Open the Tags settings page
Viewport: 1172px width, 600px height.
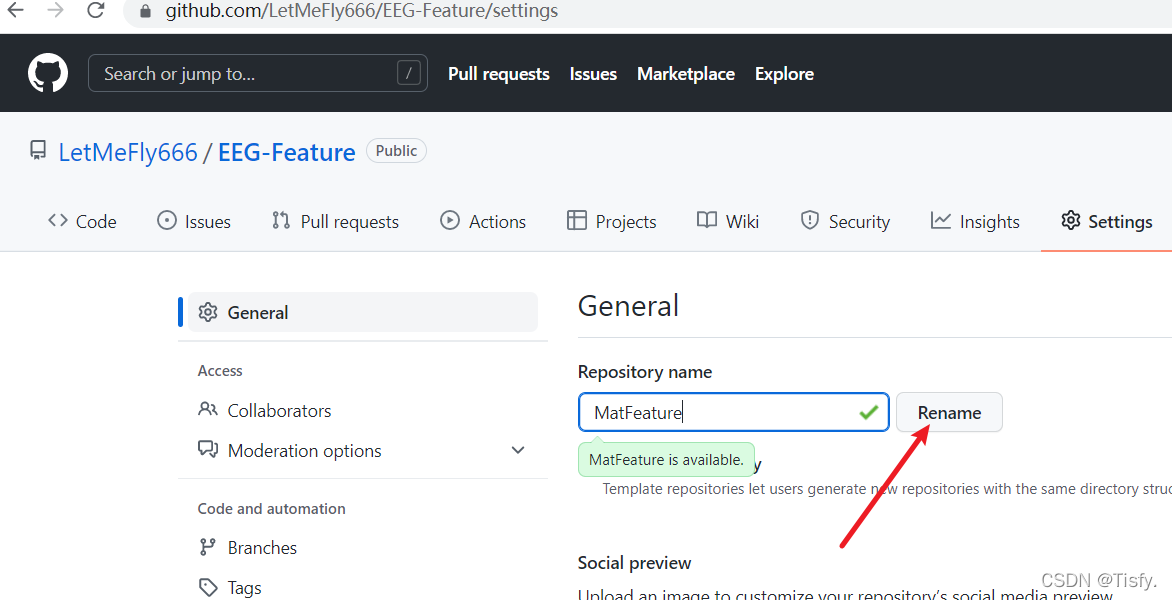pyautogui.click(x=244, y=588)
